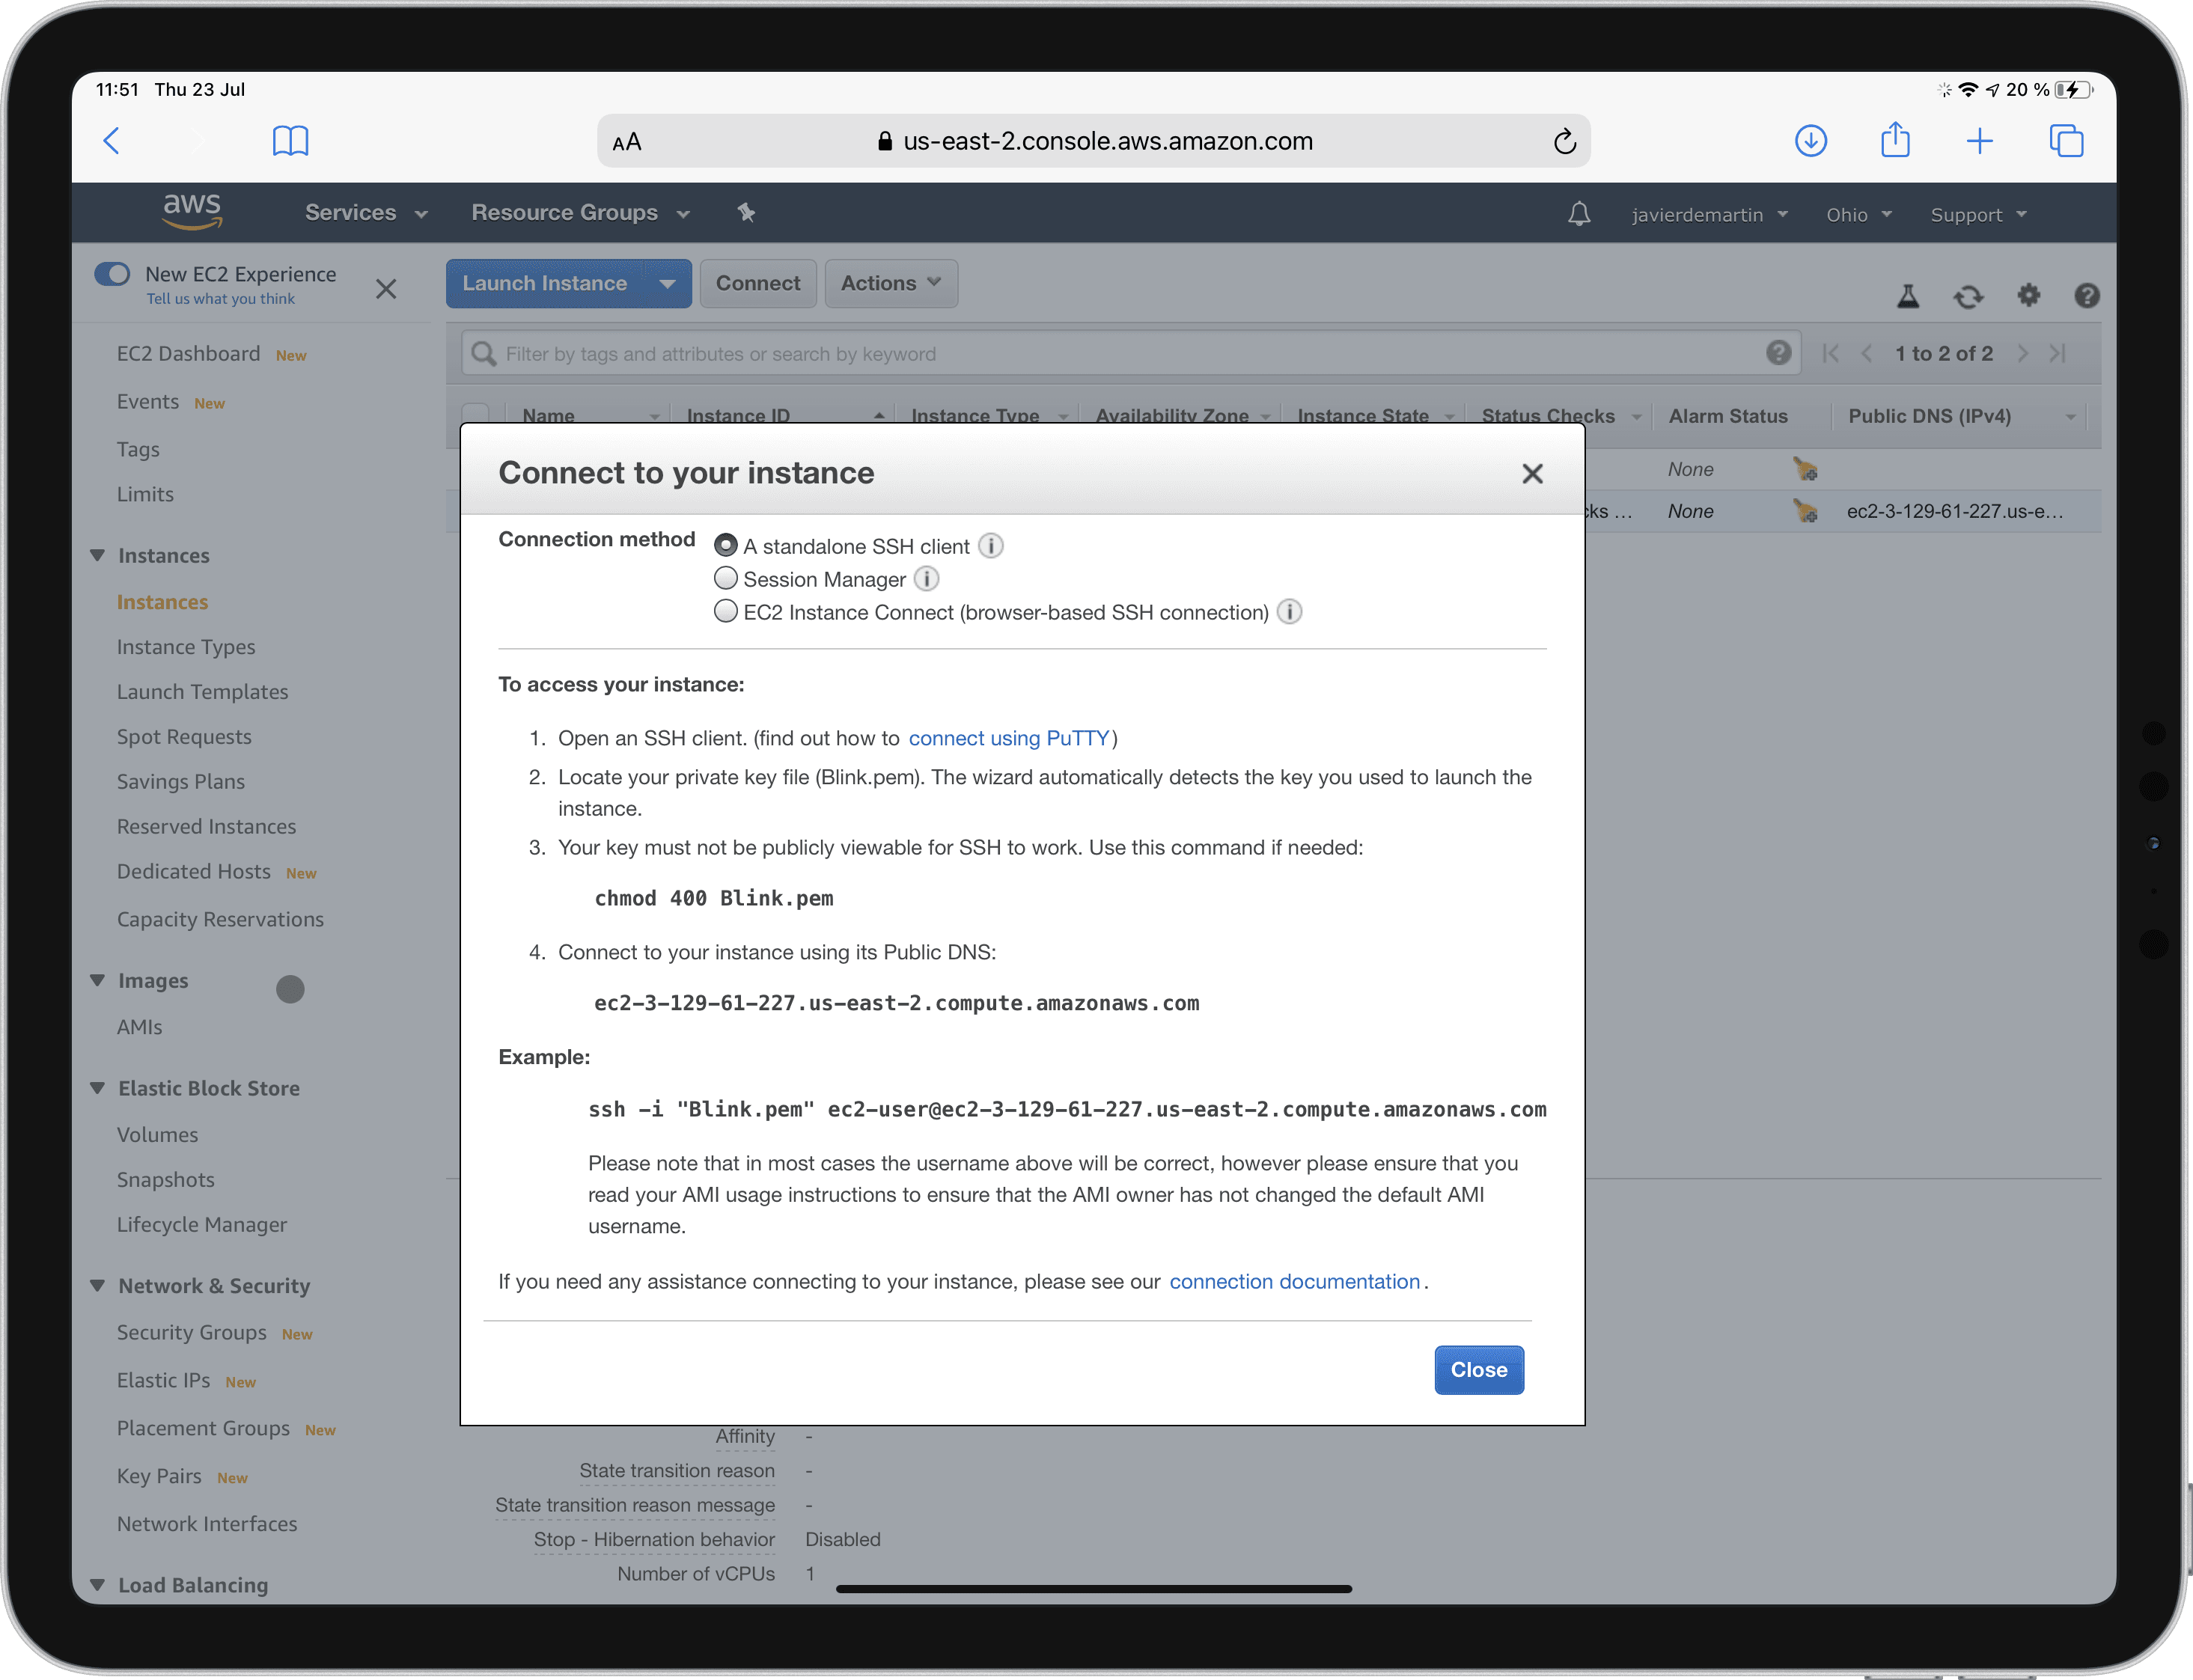Refresh the instances list
Screen dimensions: 2193x1680
(x=1968, y=296)
